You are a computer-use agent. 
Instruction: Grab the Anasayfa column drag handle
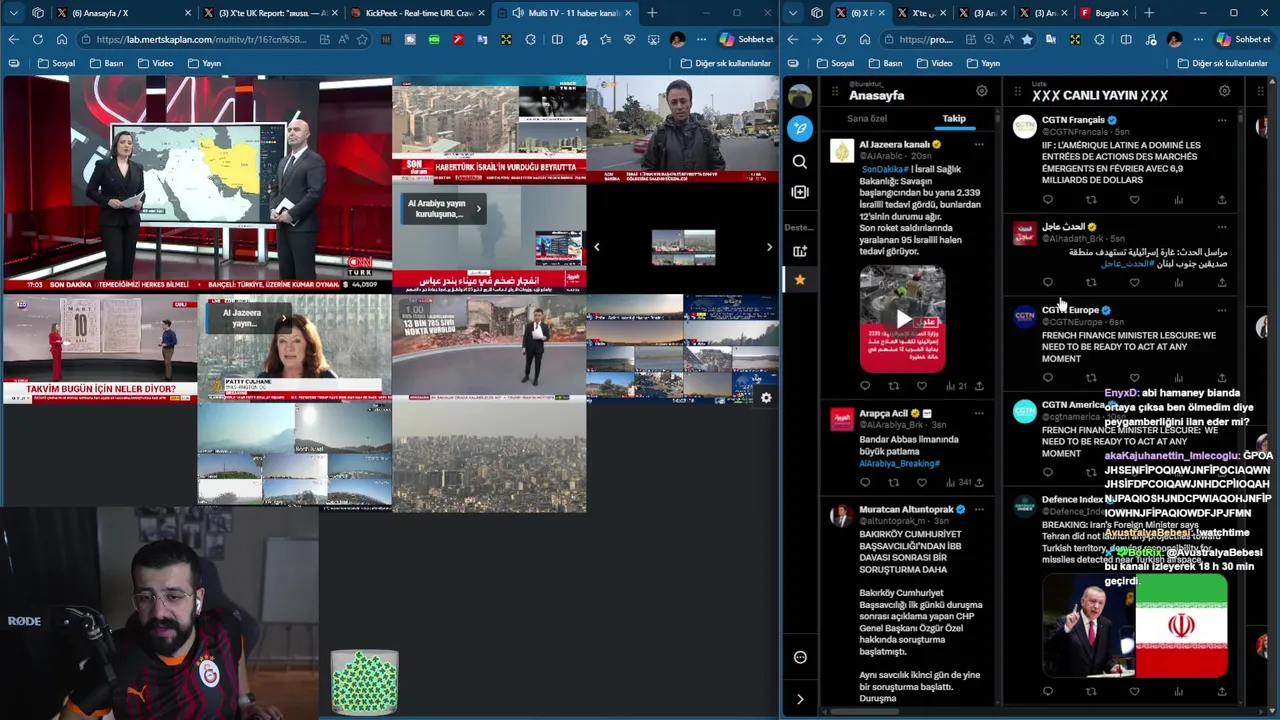835,92
